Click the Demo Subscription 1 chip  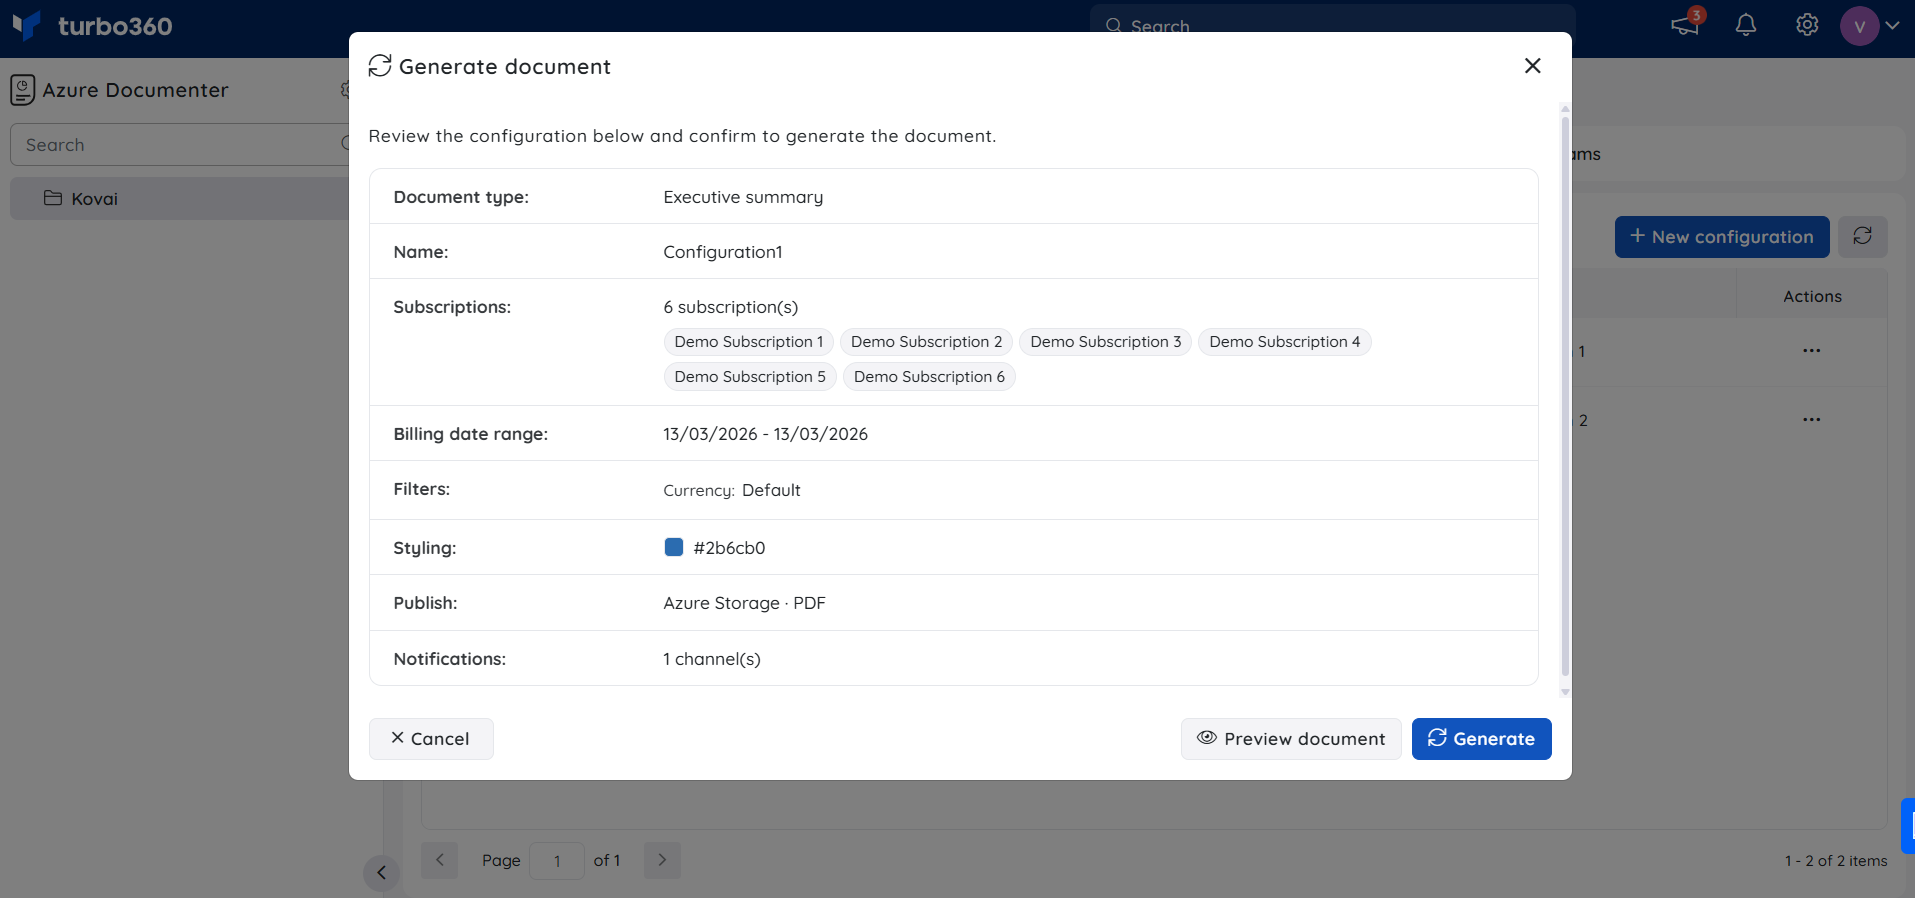pyautogui.click(x=749, y=342)
